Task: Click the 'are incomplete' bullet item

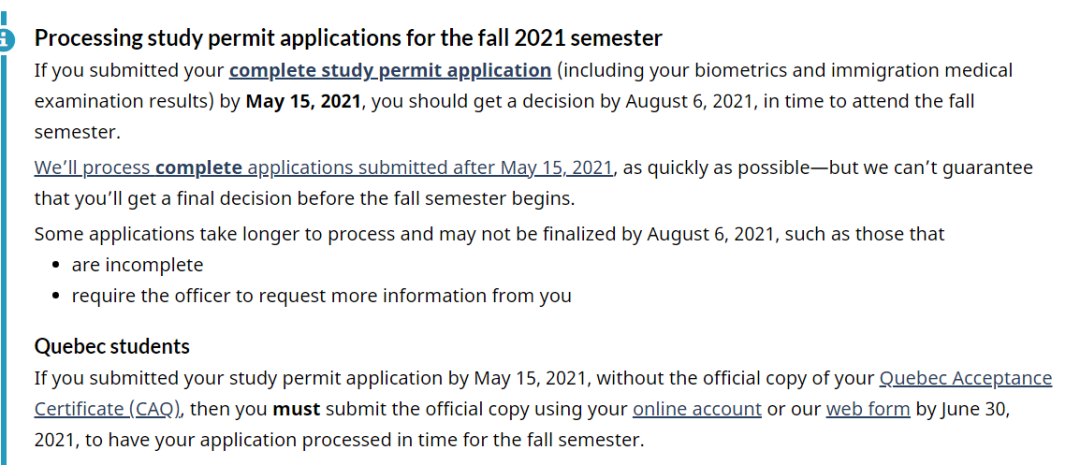Action: (x=137, y=265)
